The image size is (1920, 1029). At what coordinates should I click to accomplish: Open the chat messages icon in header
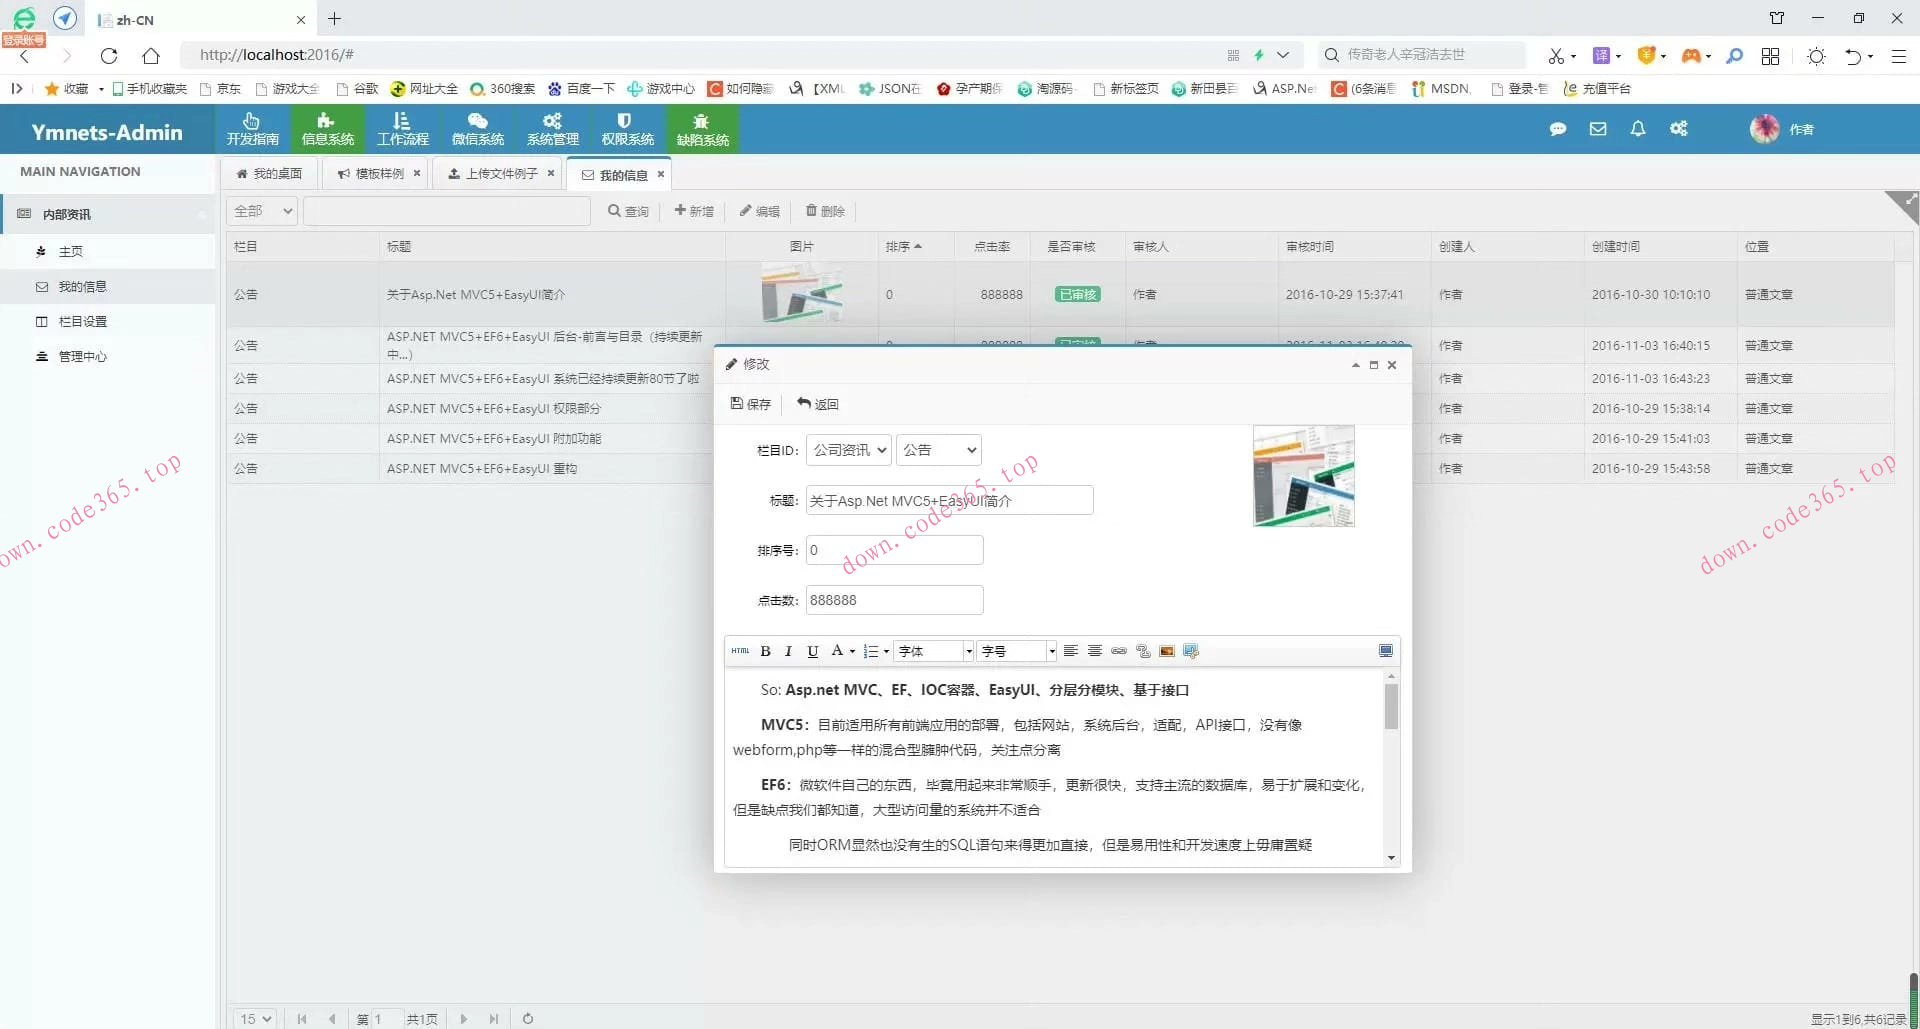[1557, 129]
